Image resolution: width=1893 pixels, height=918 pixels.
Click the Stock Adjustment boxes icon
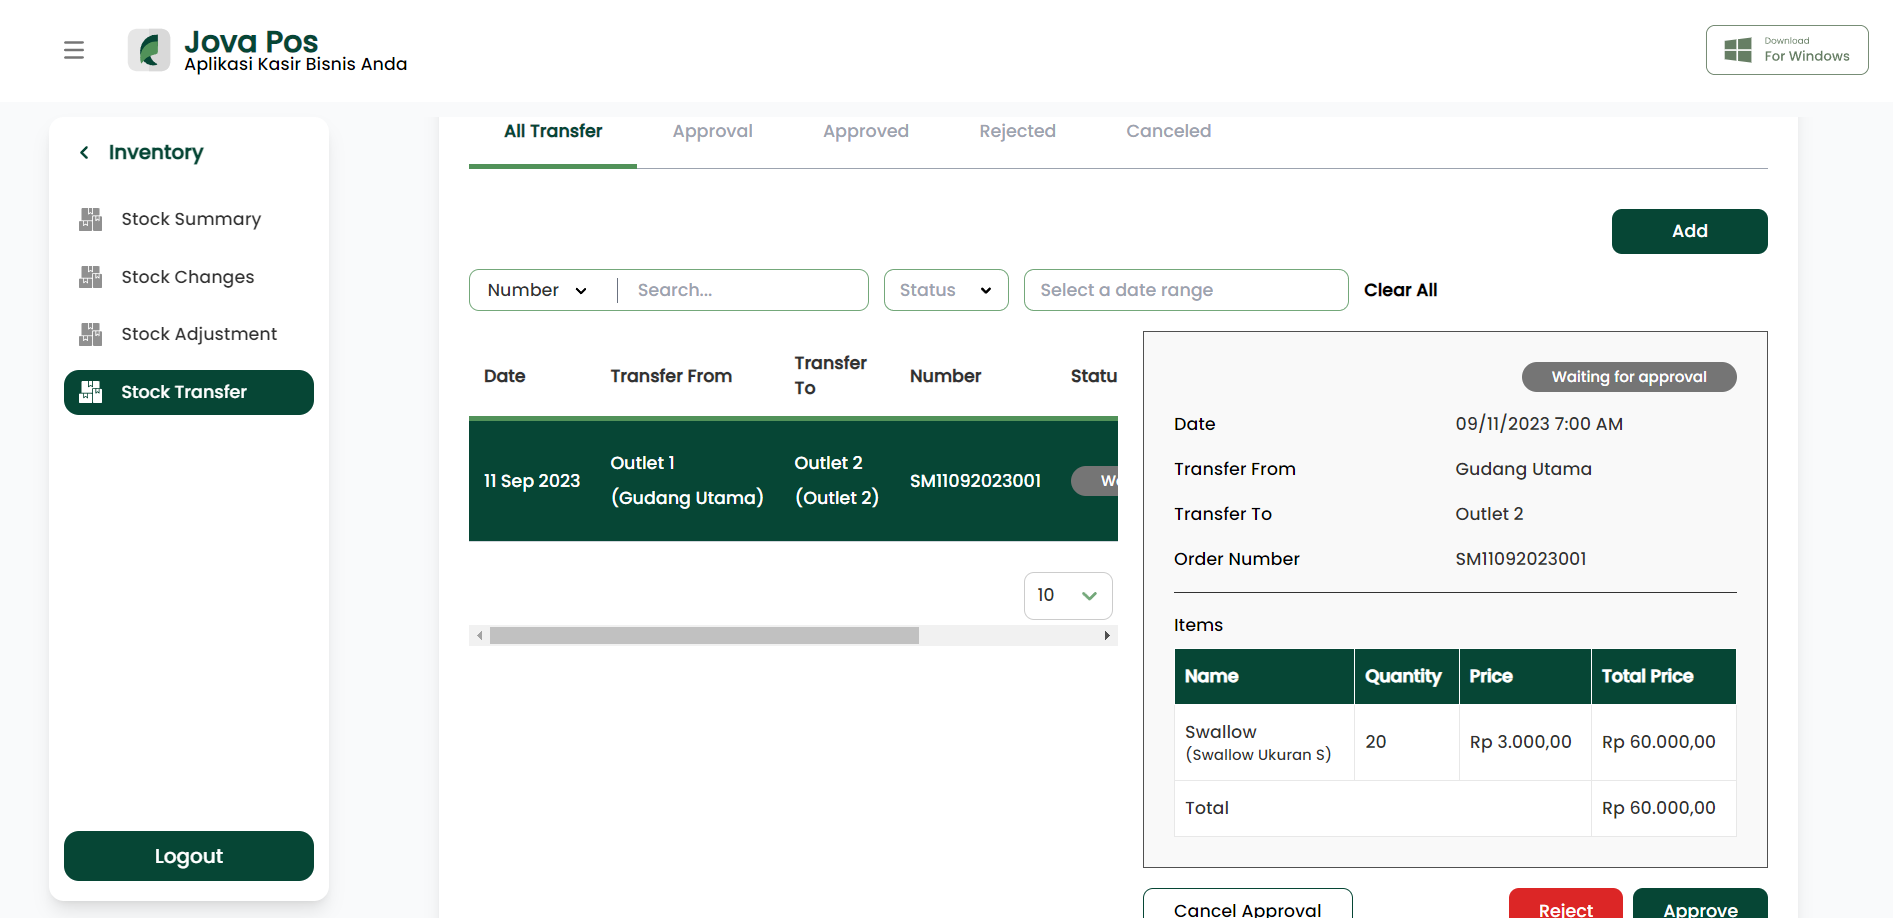[91, 334]
